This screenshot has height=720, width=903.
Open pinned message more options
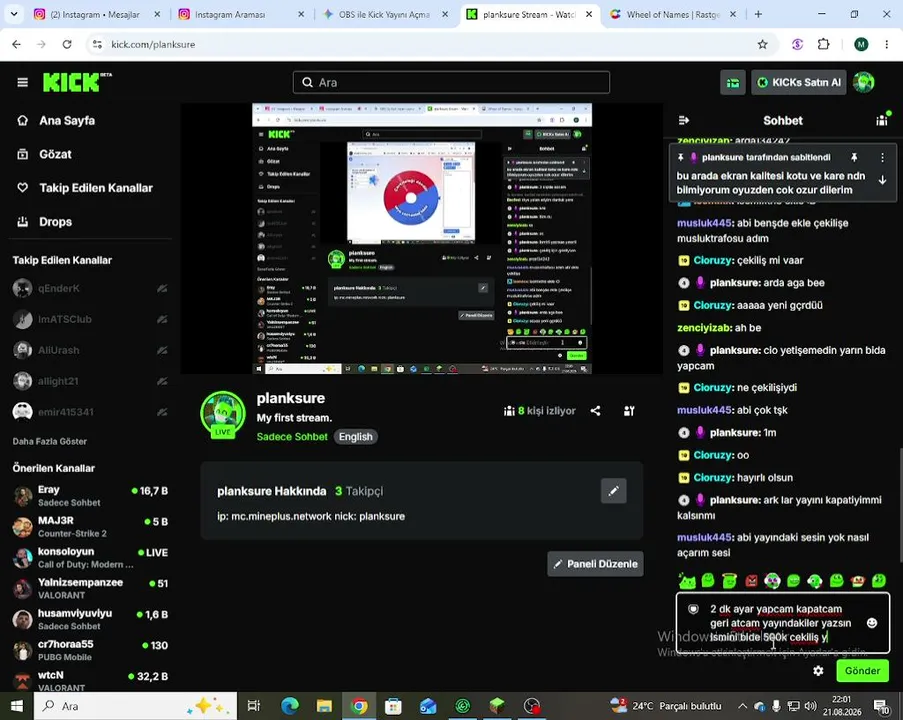882,157
